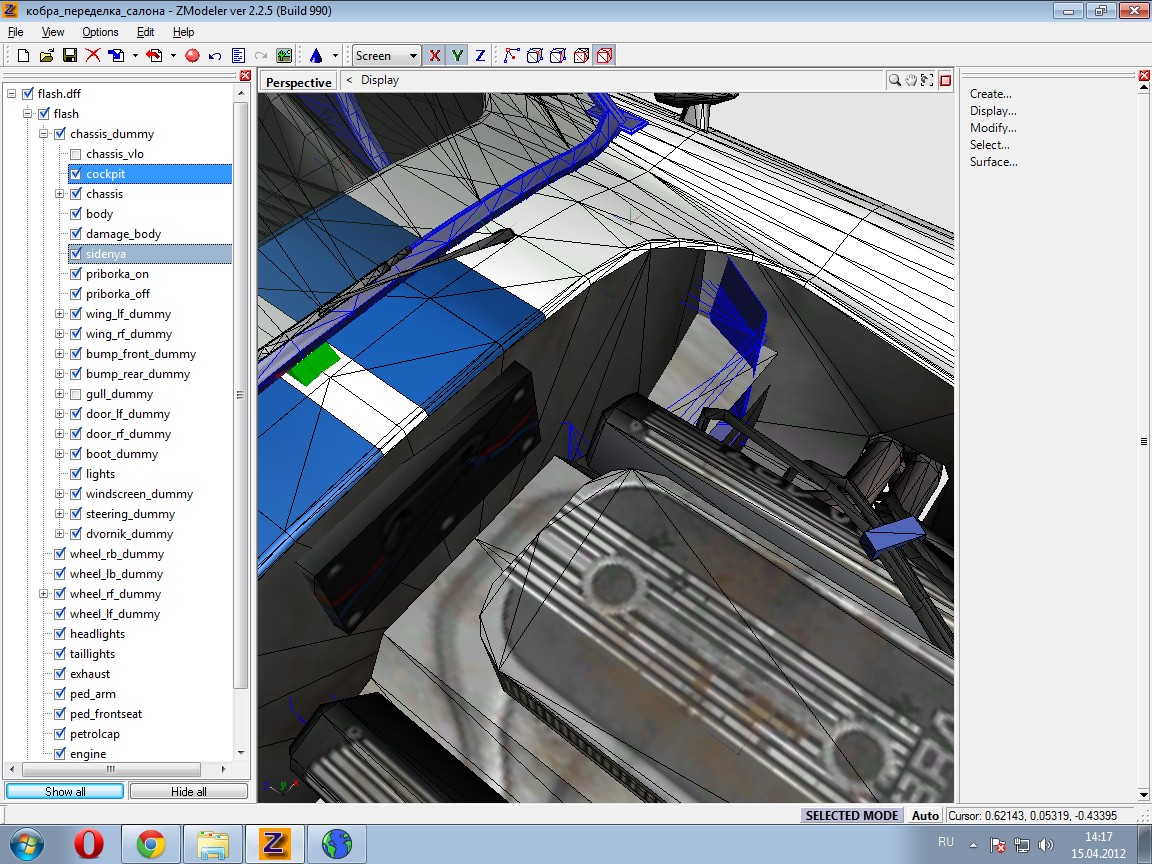Select the viewport pan hand tool
1152x864 pixels.
coord(911,81)
